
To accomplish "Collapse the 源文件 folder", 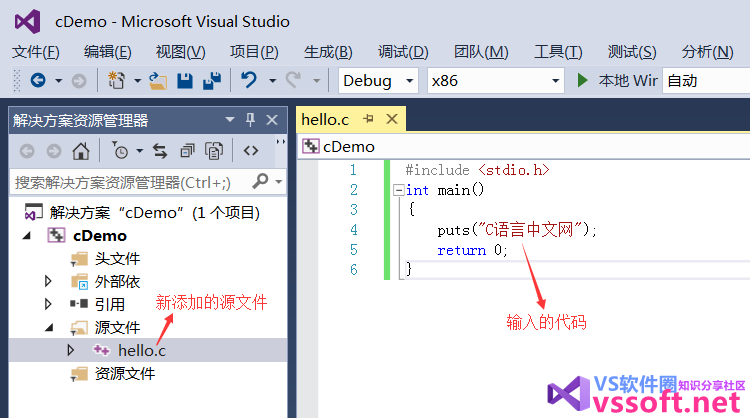I will click(x=49, y=328).
